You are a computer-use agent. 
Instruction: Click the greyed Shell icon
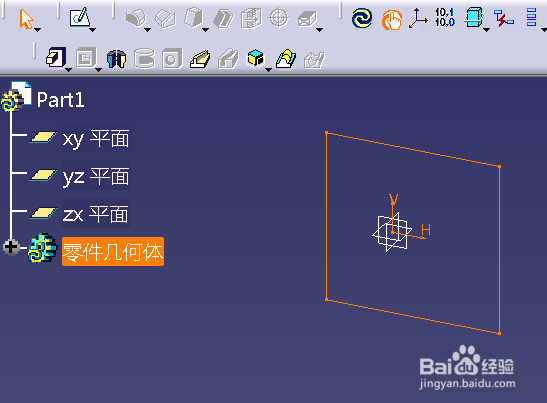223,18
